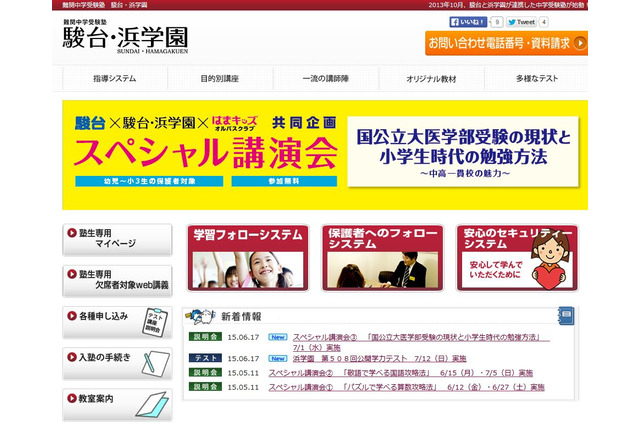Click the New badge on スペシャル講演会③ row
Screen dimensions: 640x426
coord(278,337)
